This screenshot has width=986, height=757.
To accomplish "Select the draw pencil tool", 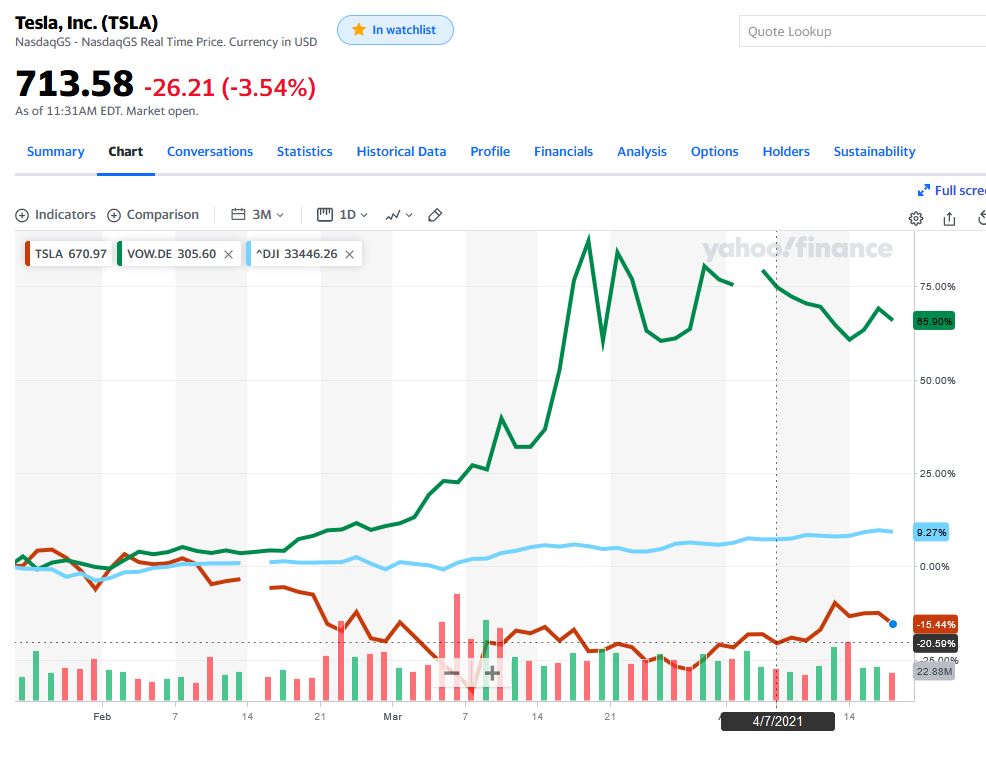I will [x=434, y=215].
